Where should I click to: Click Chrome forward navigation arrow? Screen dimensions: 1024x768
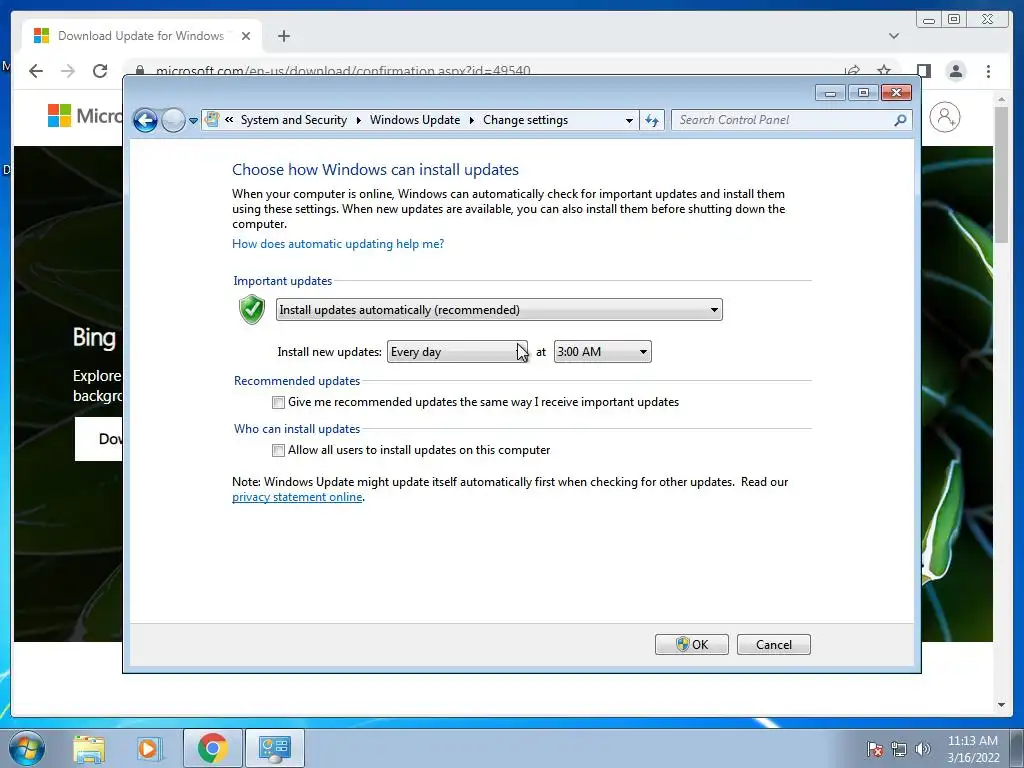click(68, 71)
